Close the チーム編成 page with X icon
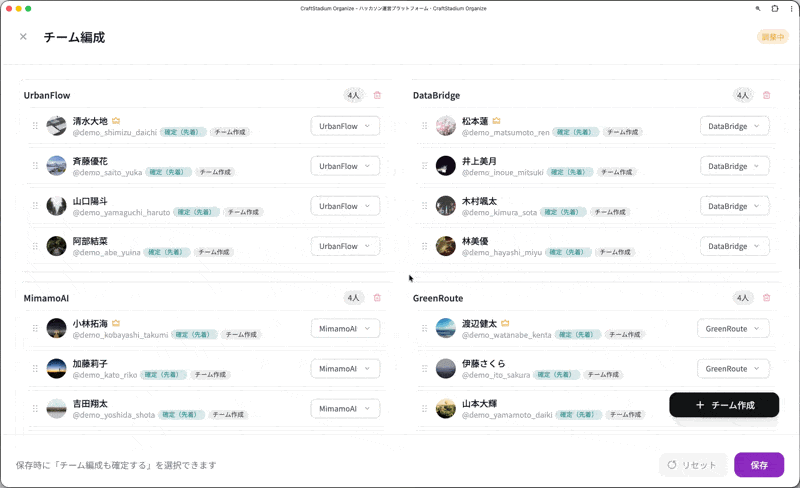The width and height of the screenshot is (800, 488). pyautogui.click(x=23, y=37)
